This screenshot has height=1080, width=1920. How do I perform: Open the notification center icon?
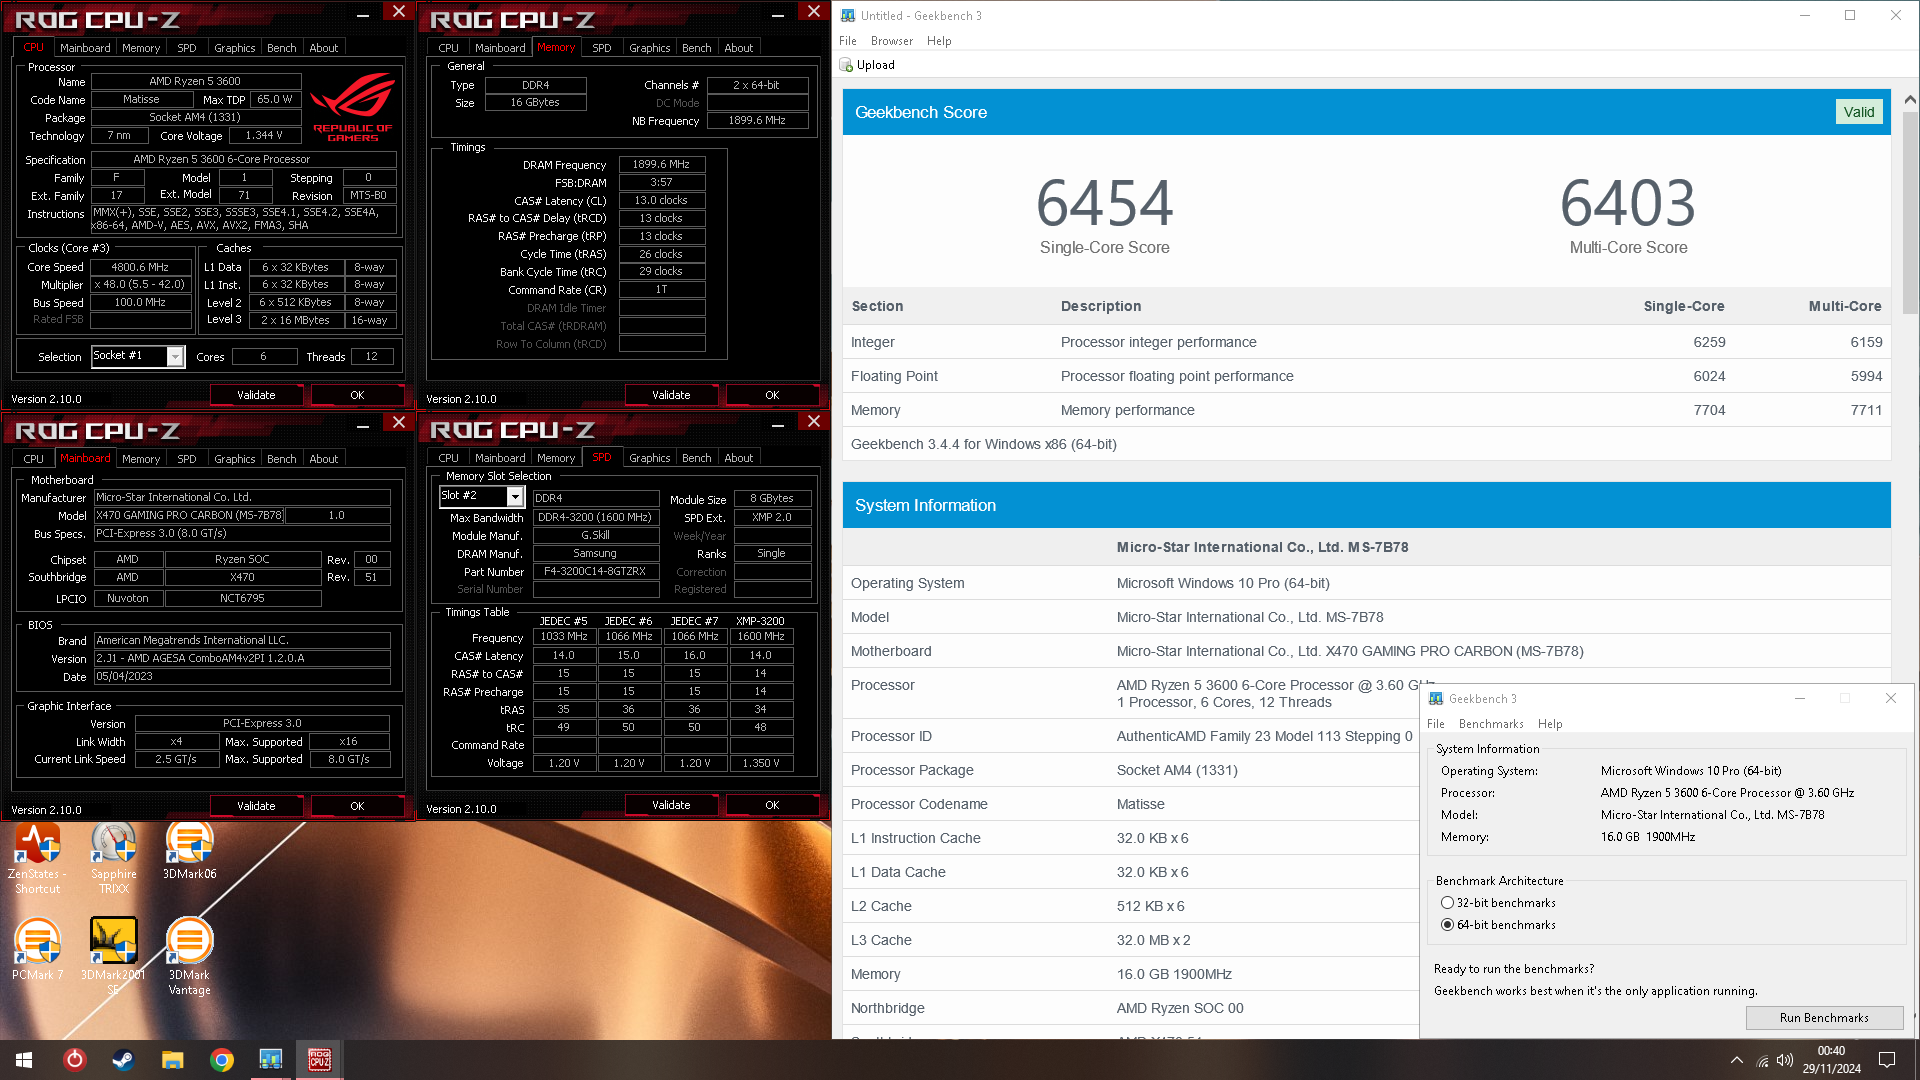click(1887, 1060)
